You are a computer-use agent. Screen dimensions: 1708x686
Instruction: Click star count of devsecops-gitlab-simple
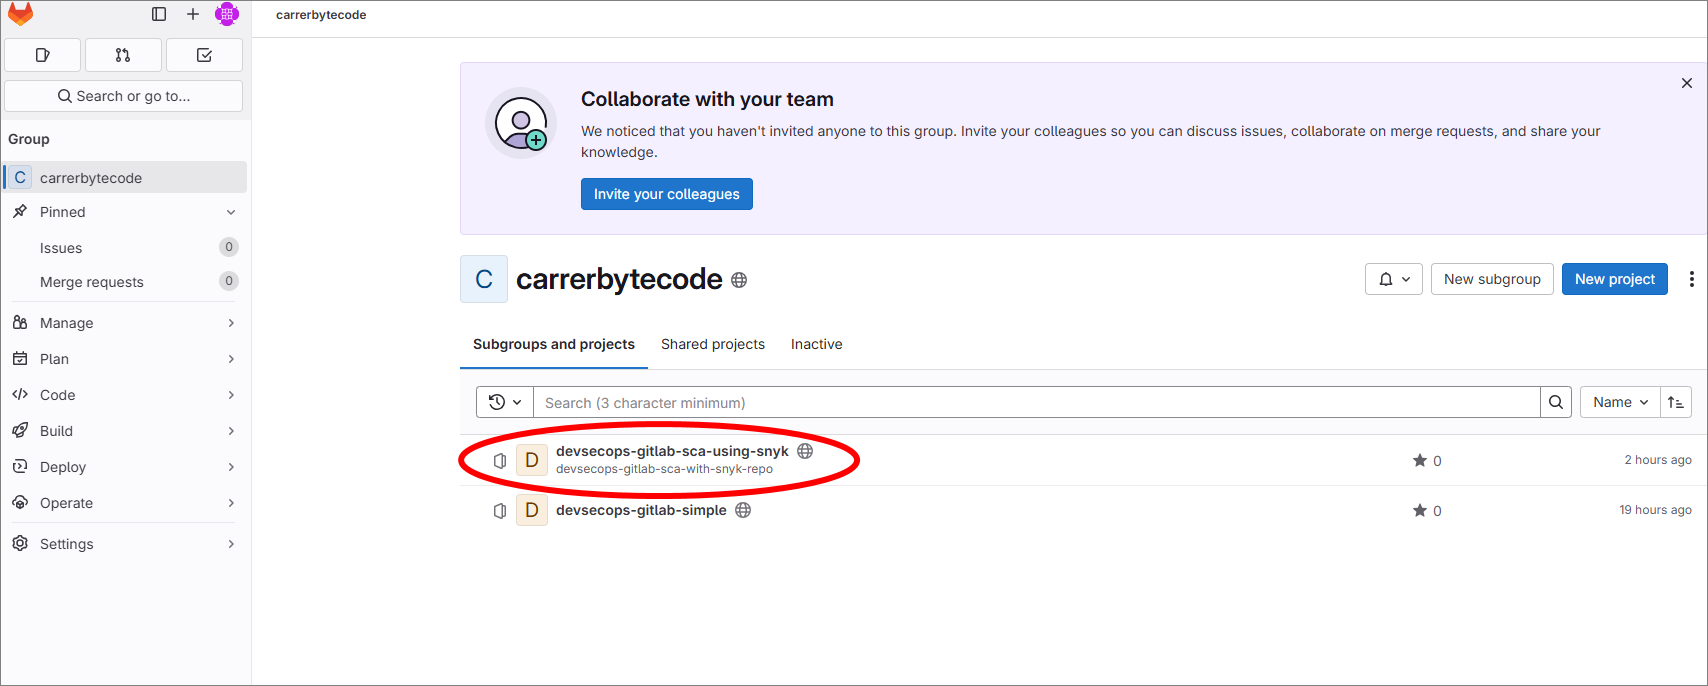[1427, 511]
